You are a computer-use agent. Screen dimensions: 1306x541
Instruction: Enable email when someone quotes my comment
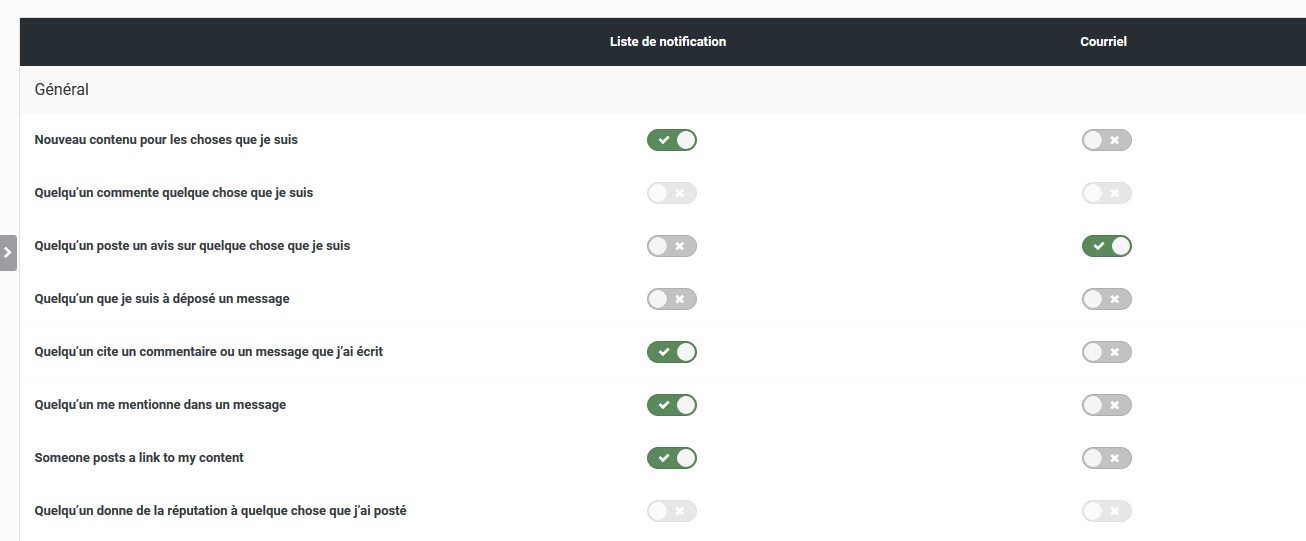click(1106, 352)
